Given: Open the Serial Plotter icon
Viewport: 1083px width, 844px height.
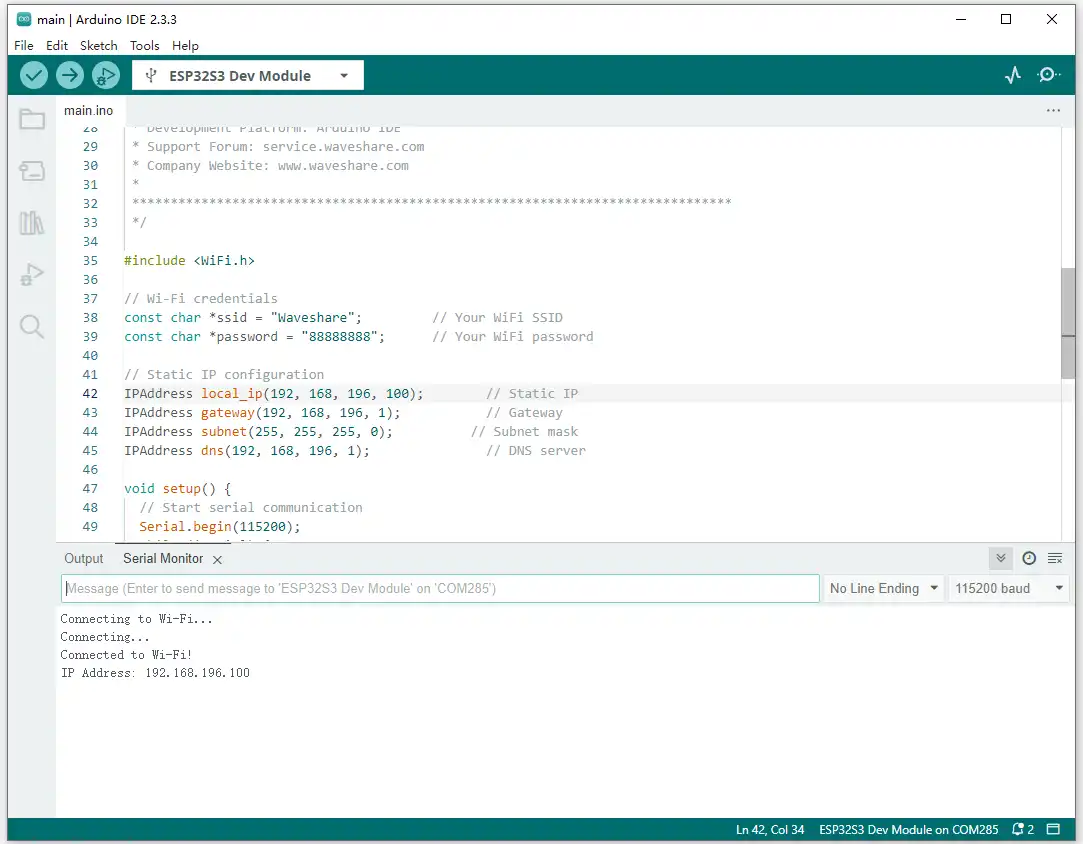Looking at the screenshot, I should (1013, 75).
